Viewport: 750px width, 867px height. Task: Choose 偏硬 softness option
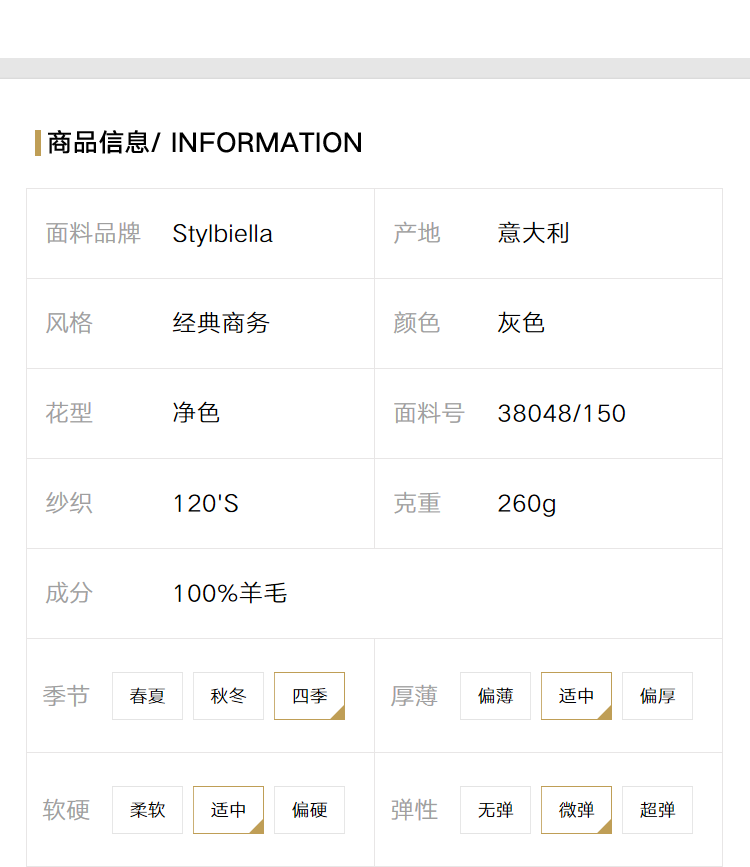coord(309,809)
